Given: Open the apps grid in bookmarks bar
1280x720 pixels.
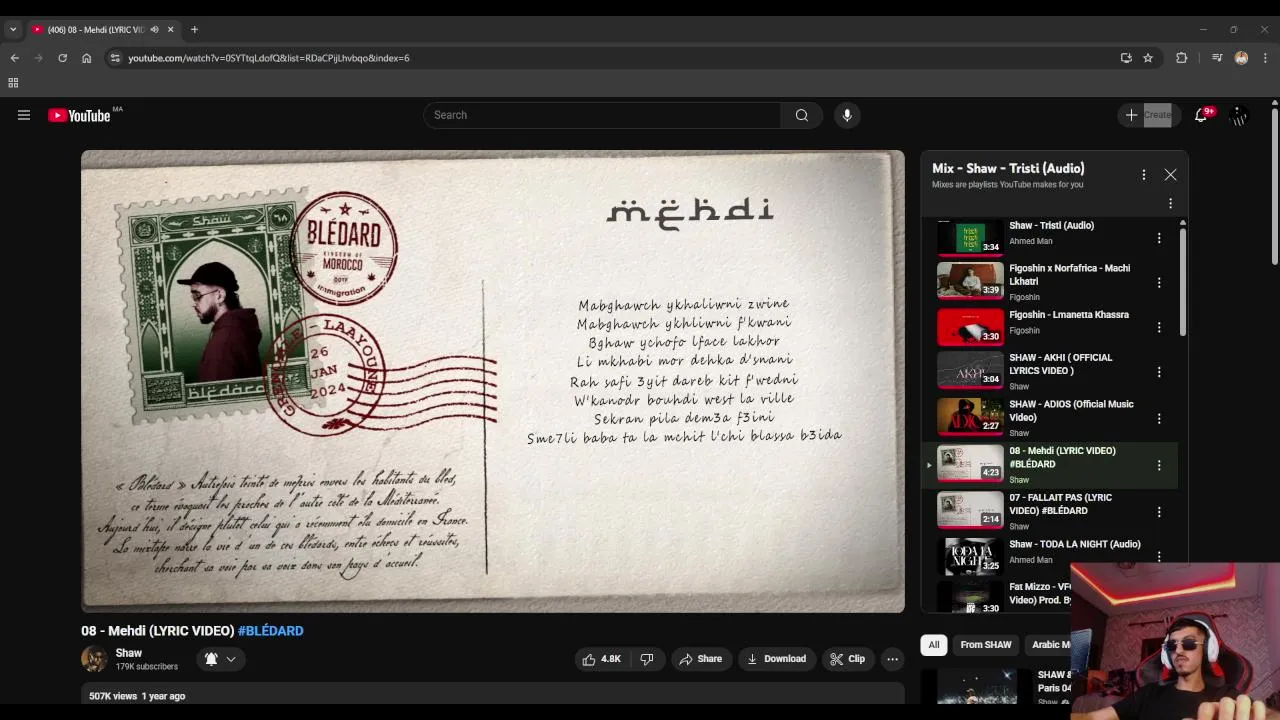Looking at the screenshot, I should (13, 83).
